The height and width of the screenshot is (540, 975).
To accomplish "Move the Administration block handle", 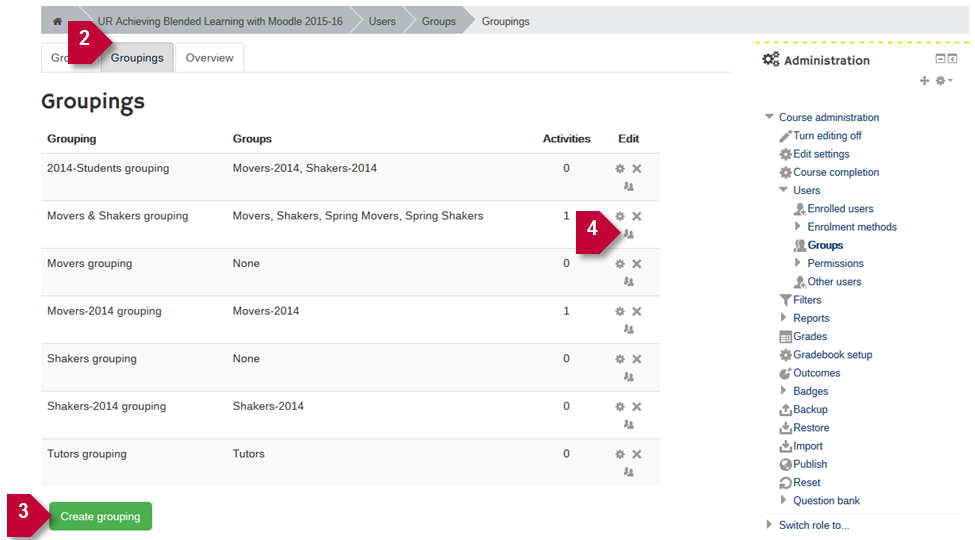I will tap(925, 81).
